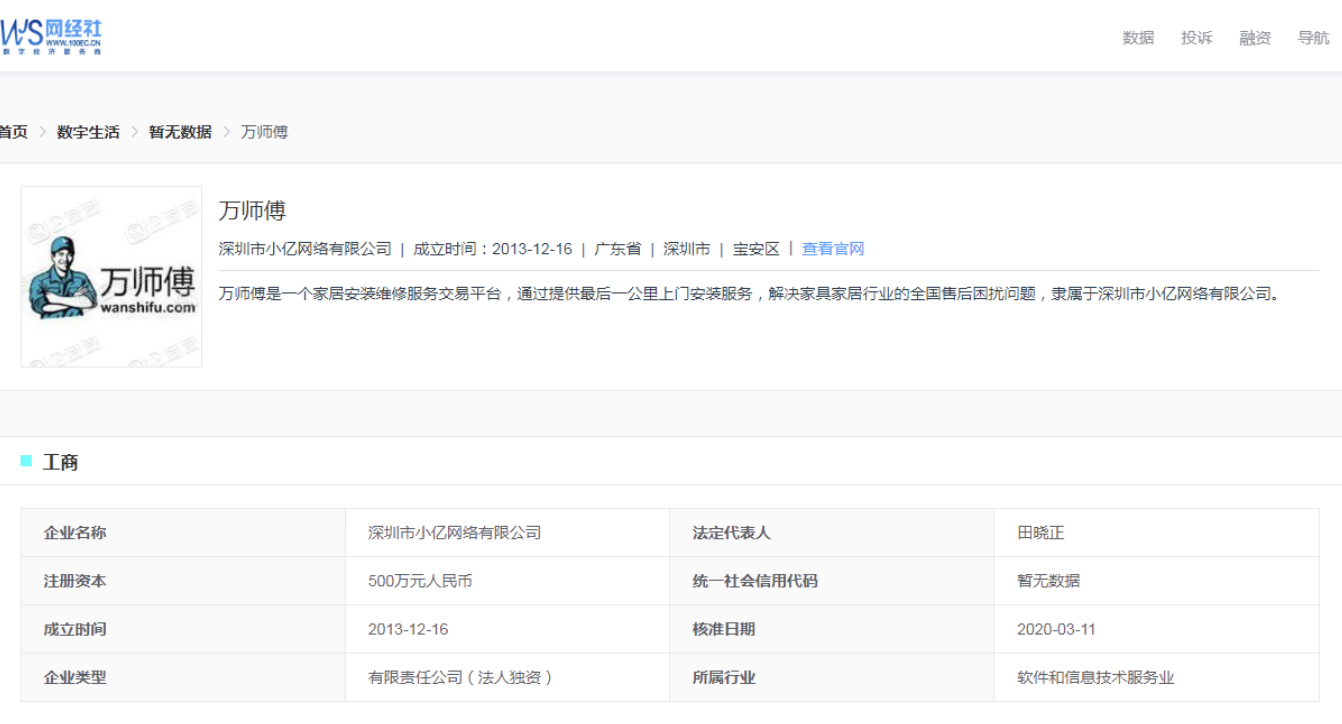Select company name in header line
Screen dimensions: 1342x724
tap(305, 249)
